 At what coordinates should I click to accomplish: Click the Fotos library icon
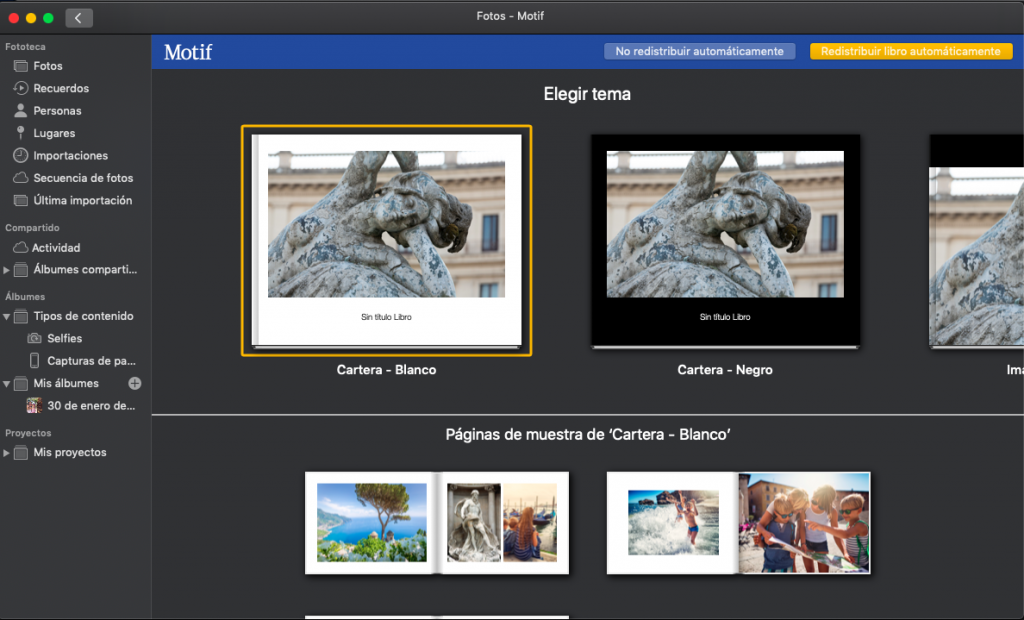[x=21, y=66]
